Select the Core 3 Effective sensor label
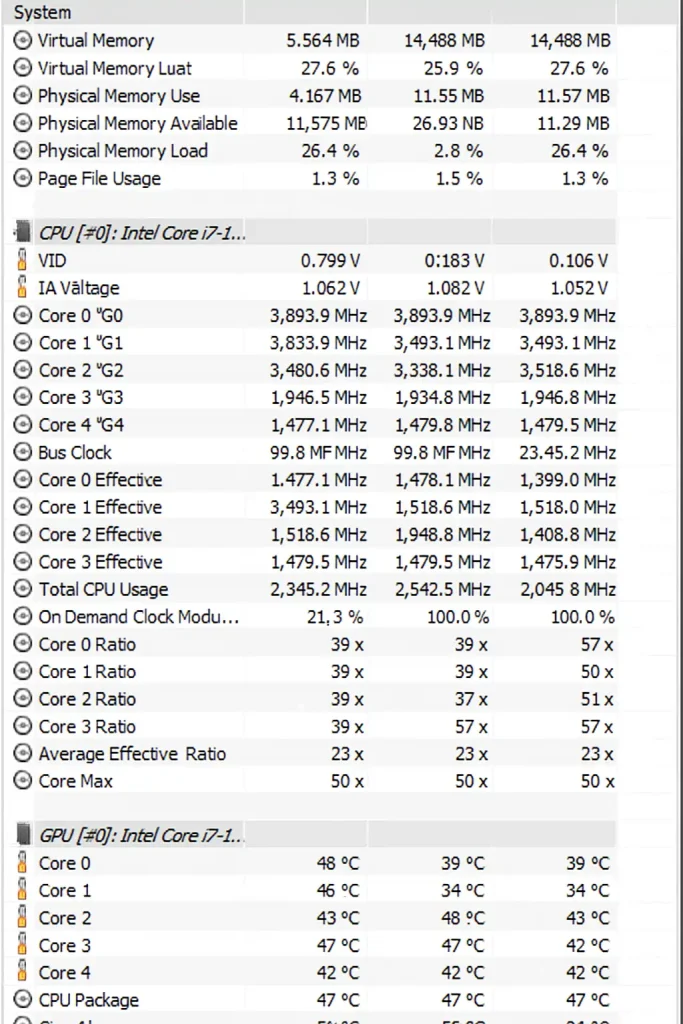Viewport: 683px width, 1024px height. point(100,562)
